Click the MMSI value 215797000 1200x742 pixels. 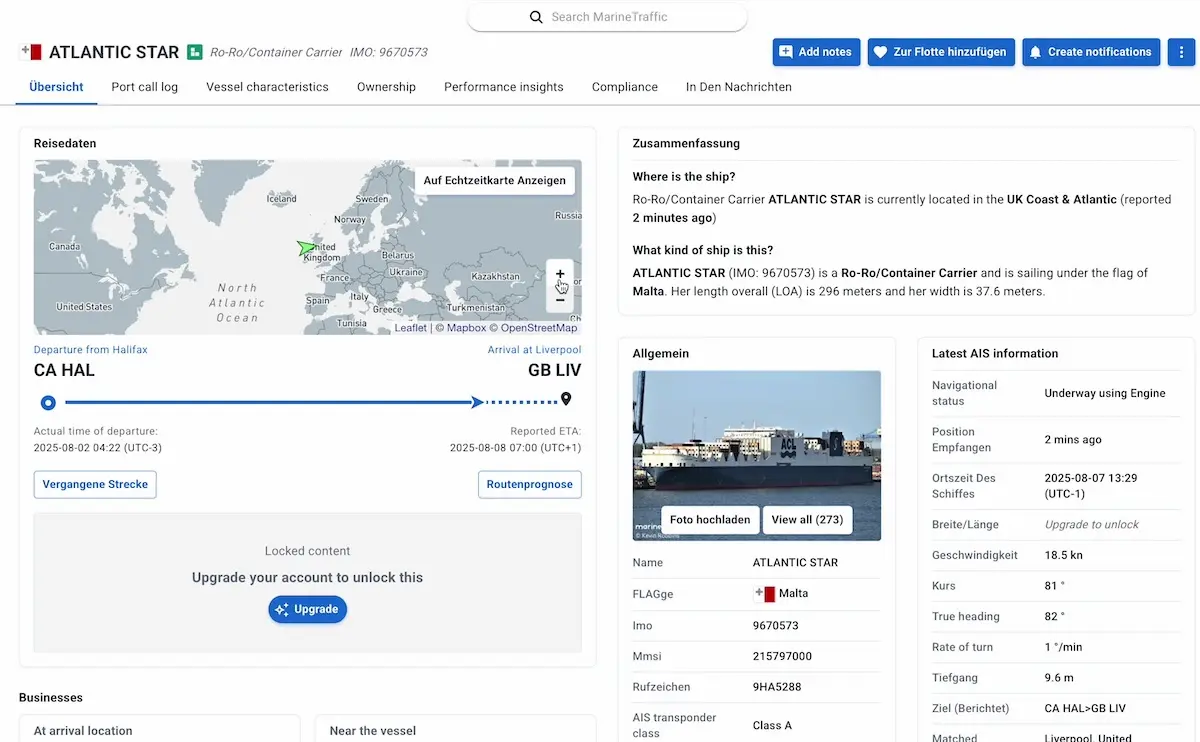(782, 656)
